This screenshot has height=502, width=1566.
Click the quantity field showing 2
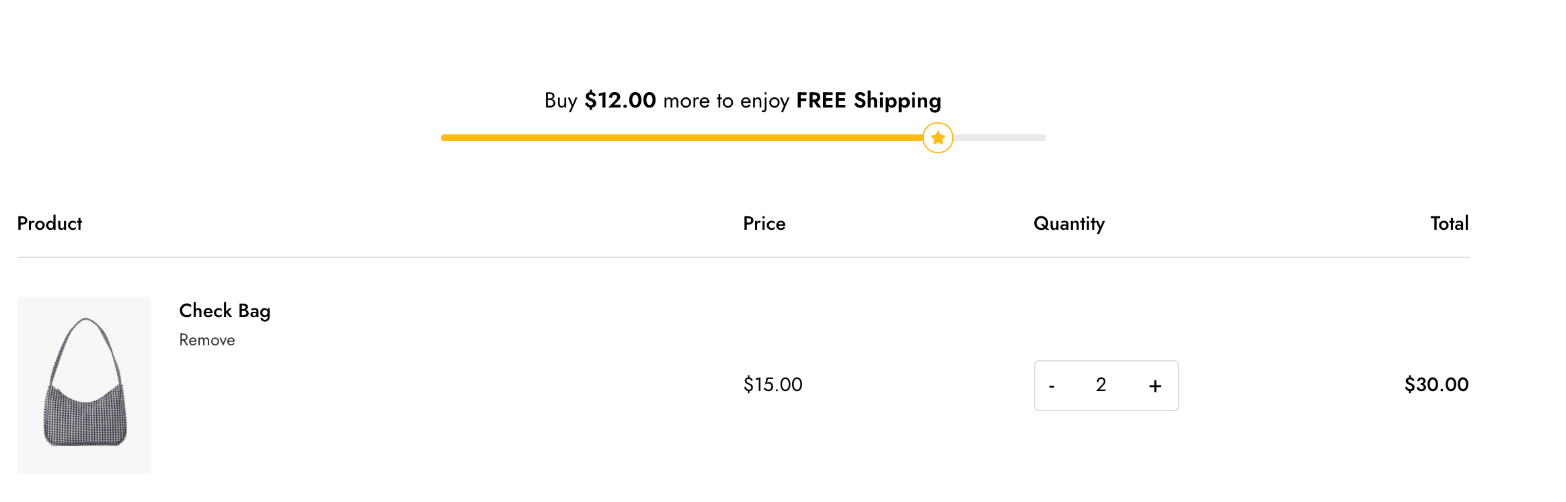[1101, 385]
